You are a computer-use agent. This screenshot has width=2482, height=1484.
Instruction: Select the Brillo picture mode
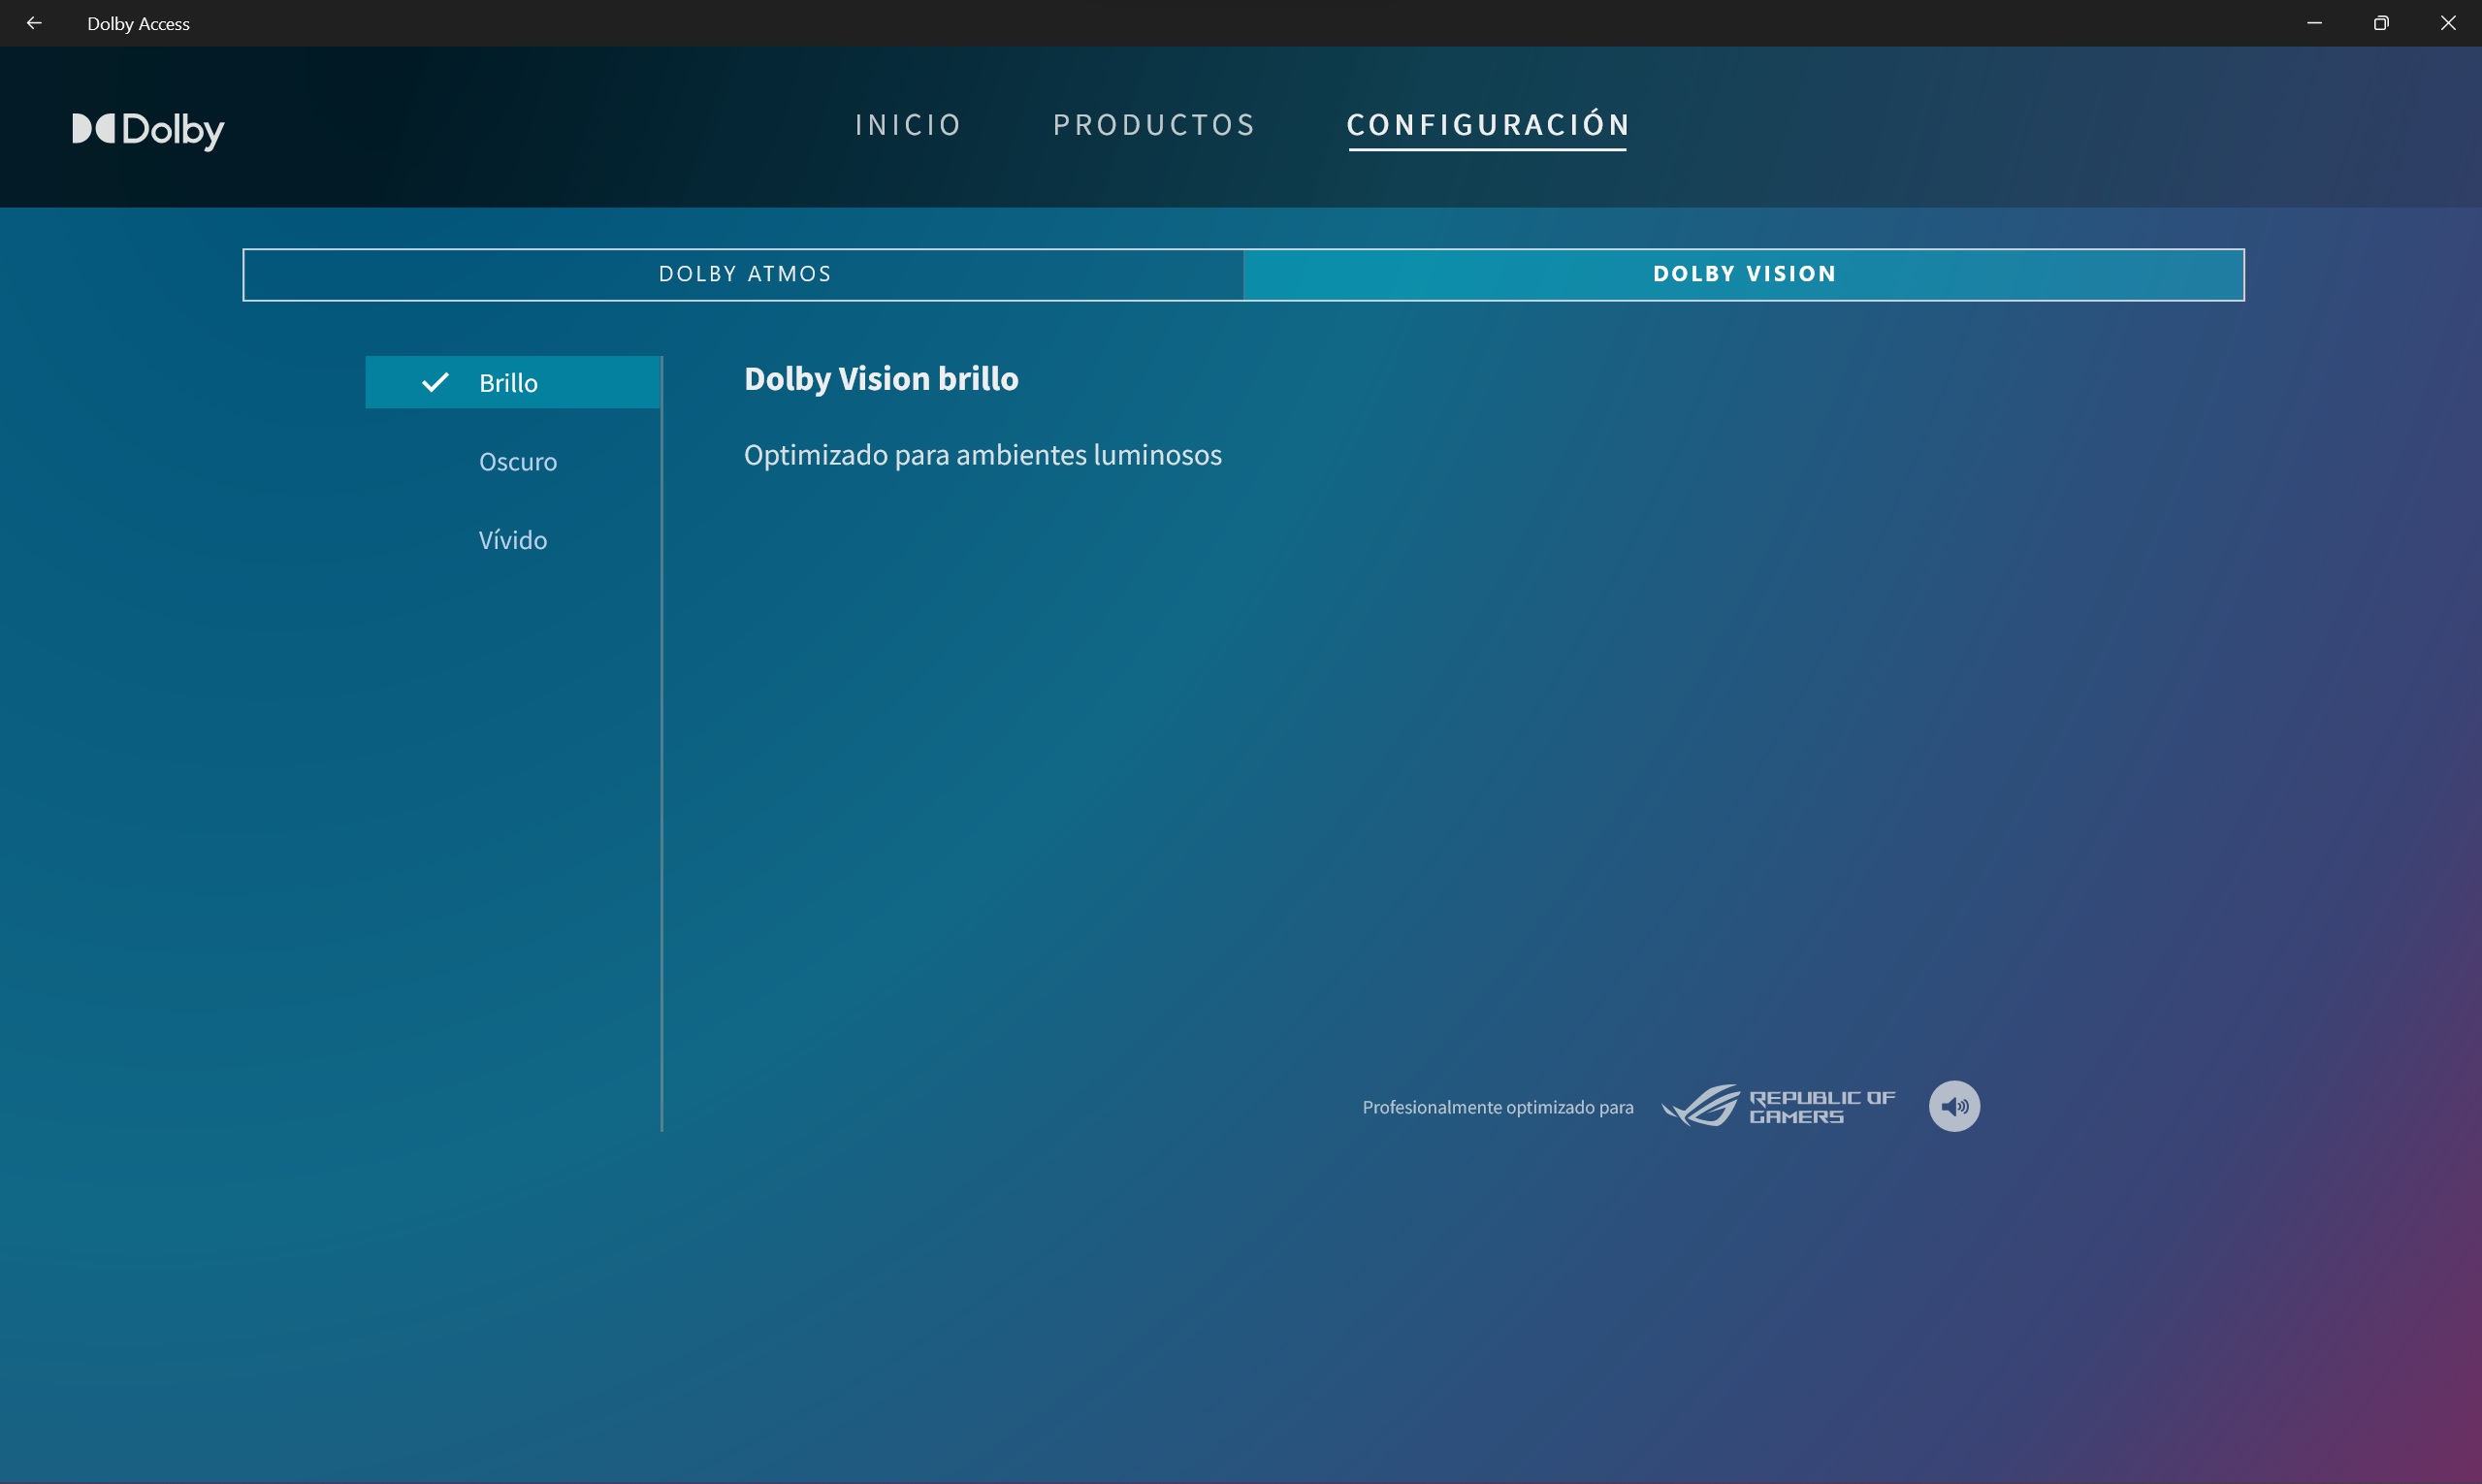click(509, 383)
